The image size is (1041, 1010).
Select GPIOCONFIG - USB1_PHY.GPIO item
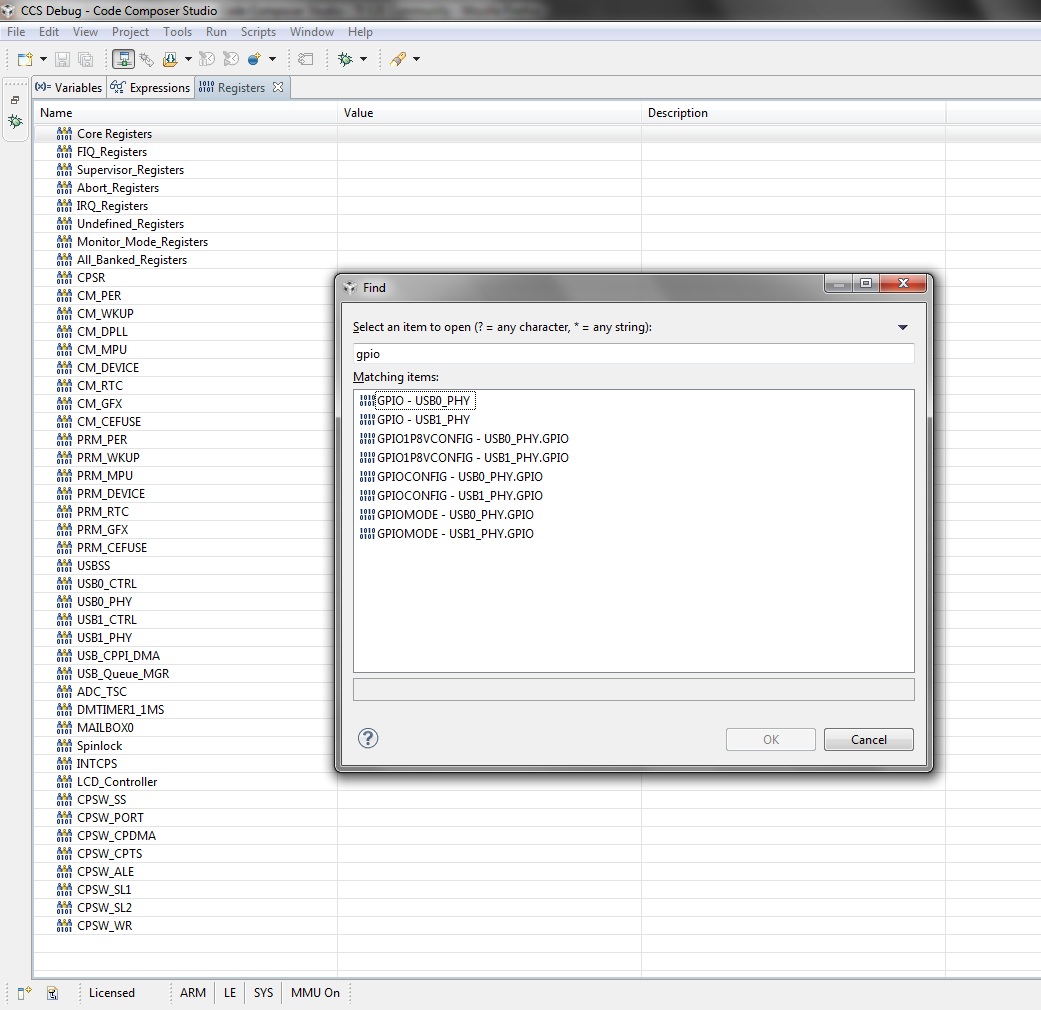451,496
